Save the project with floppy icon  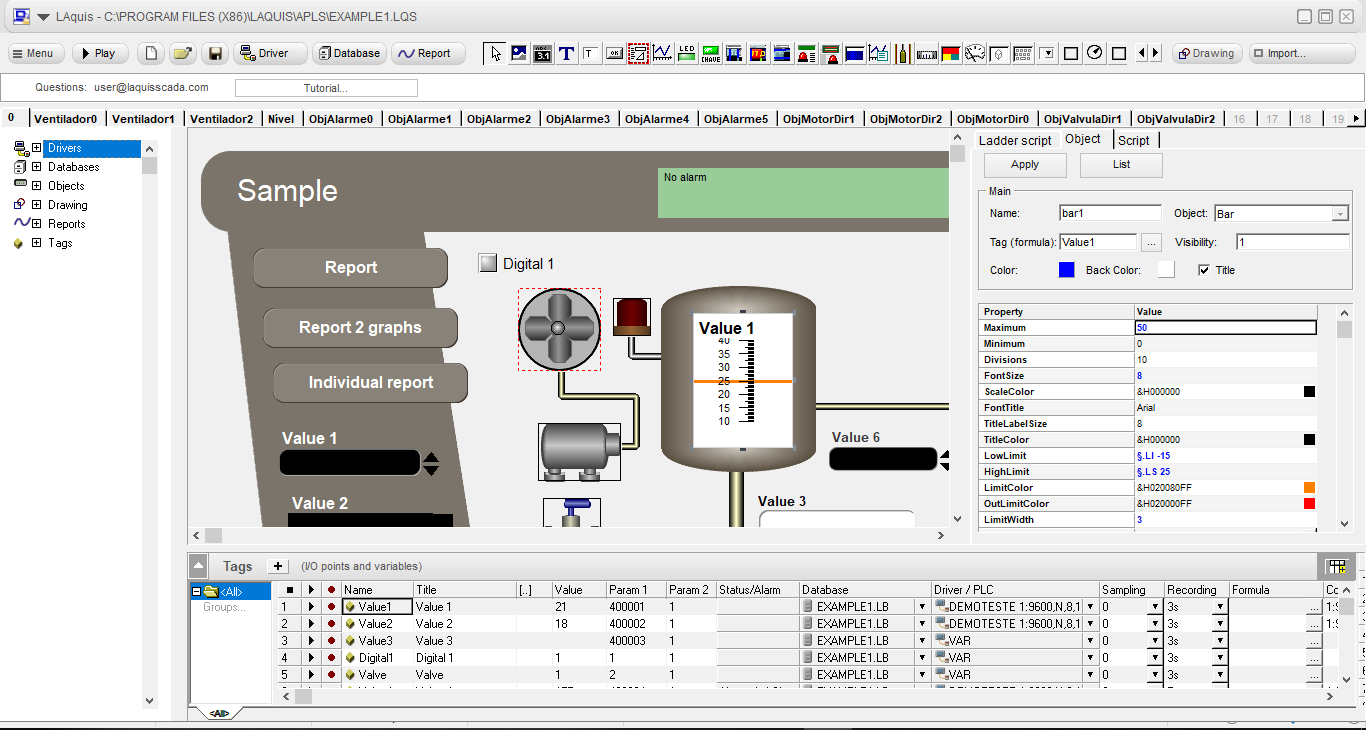pyautogui.click(x=214, y=53)
